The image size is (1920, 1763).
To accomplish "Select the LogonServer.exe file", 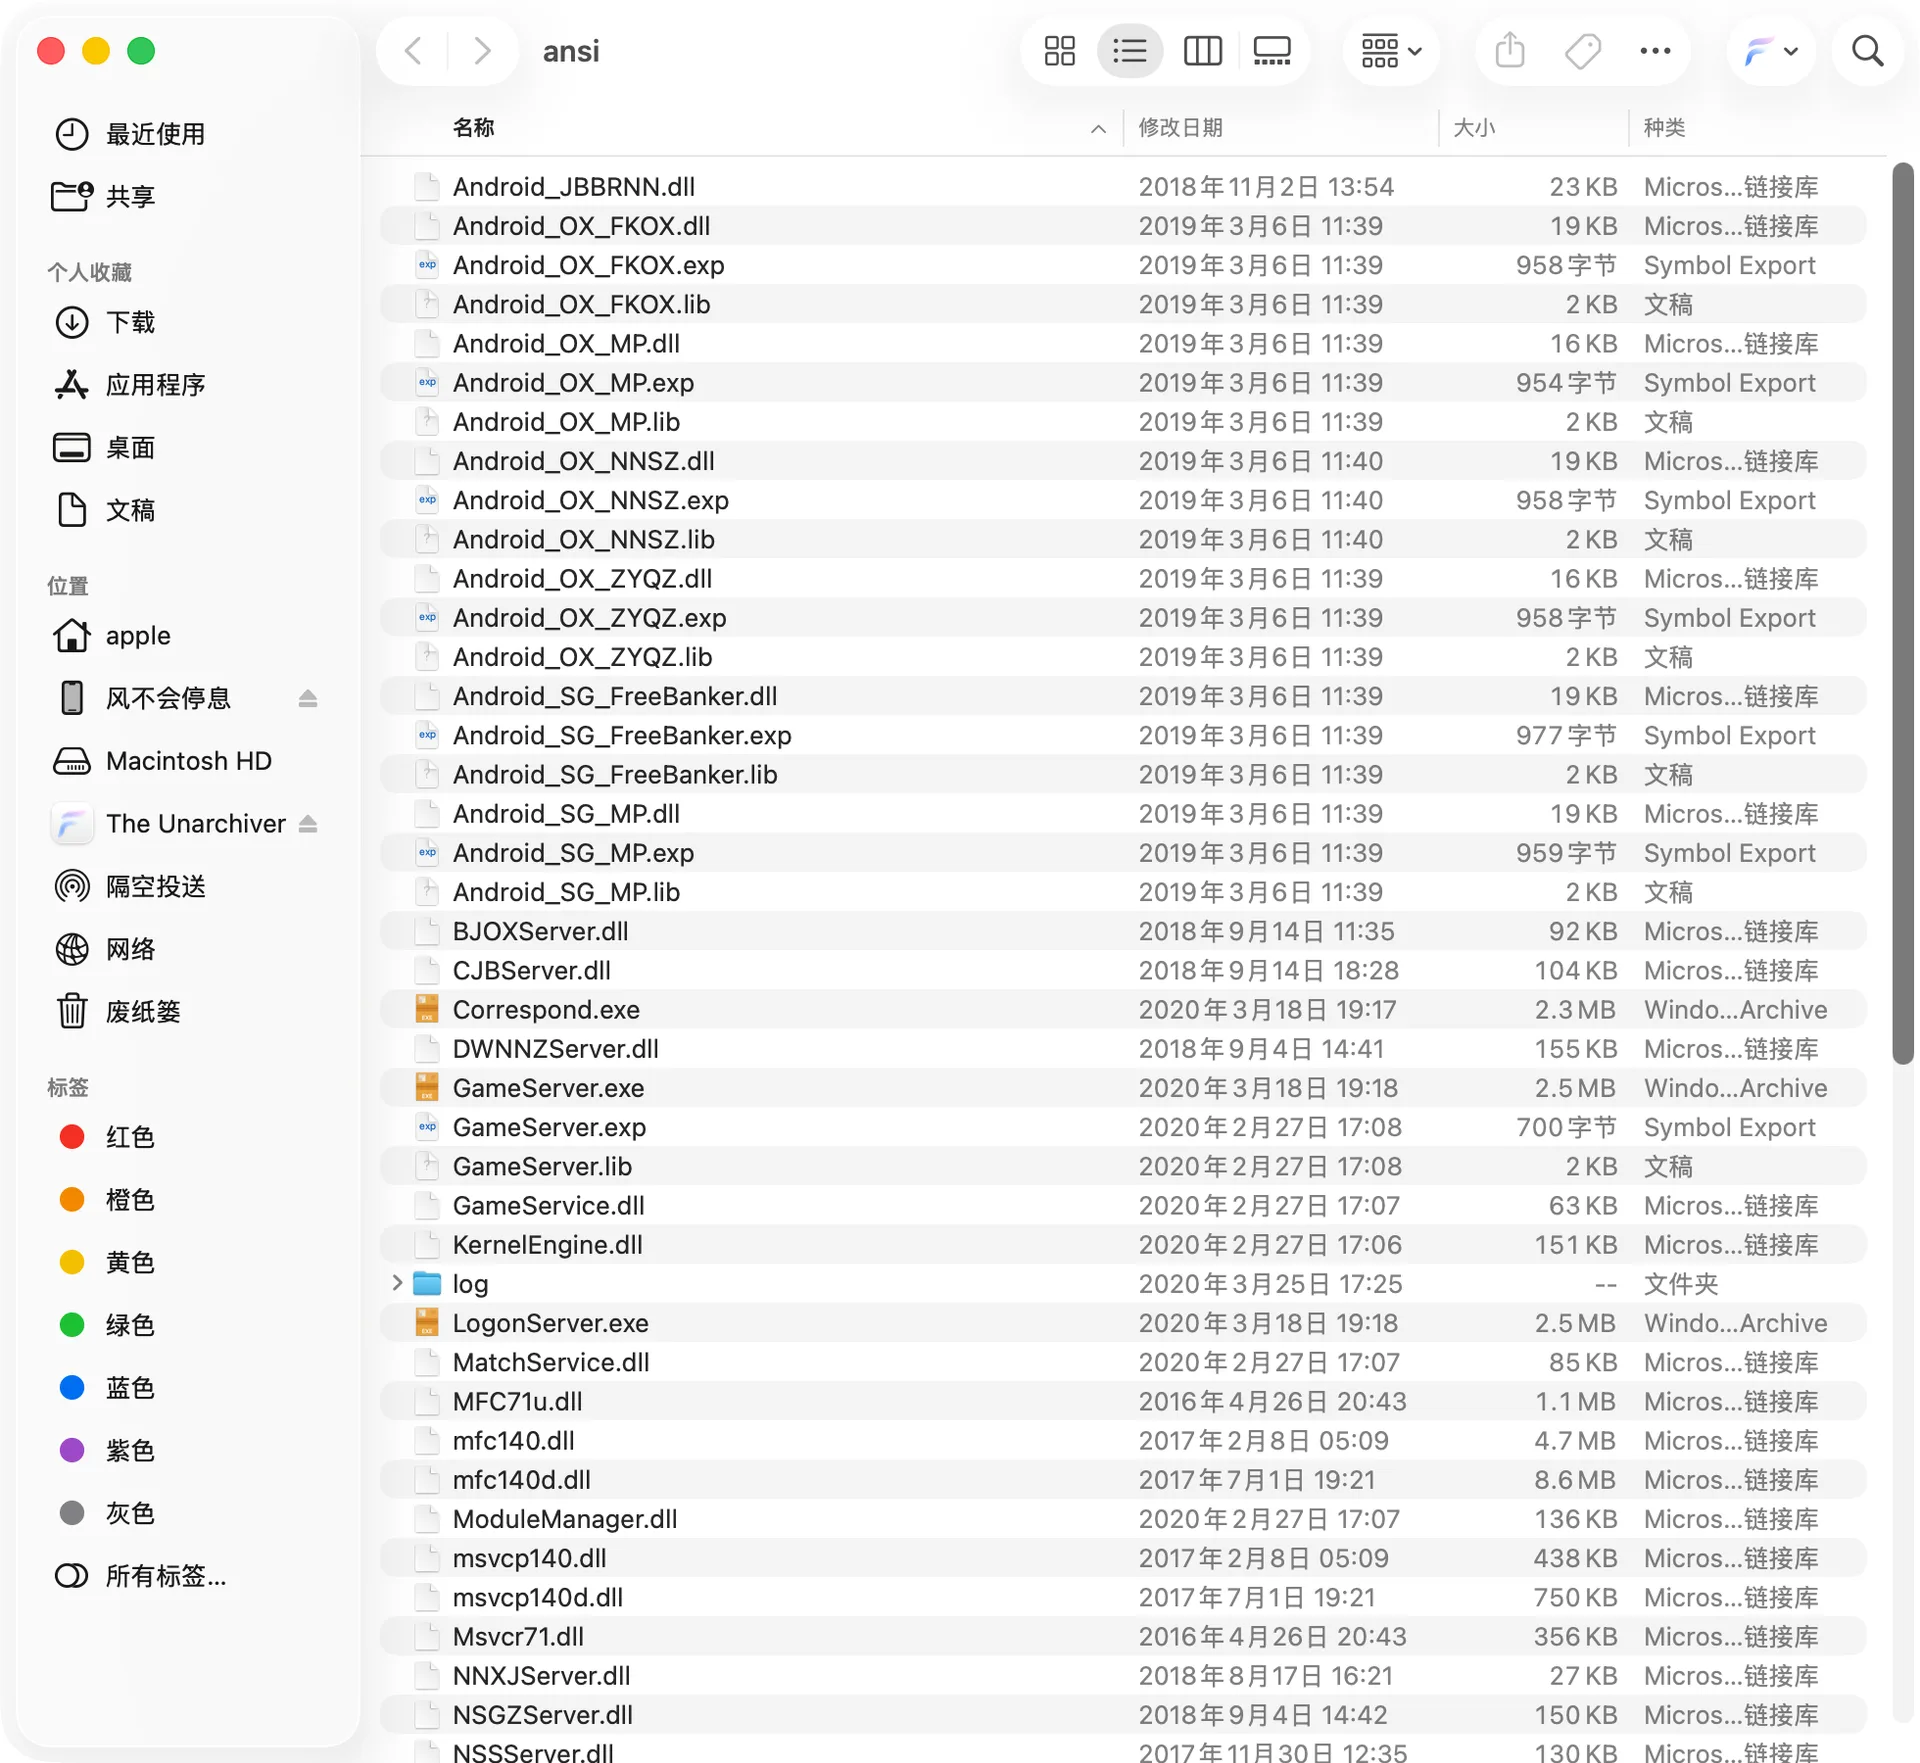I will coord(1123,1323).
